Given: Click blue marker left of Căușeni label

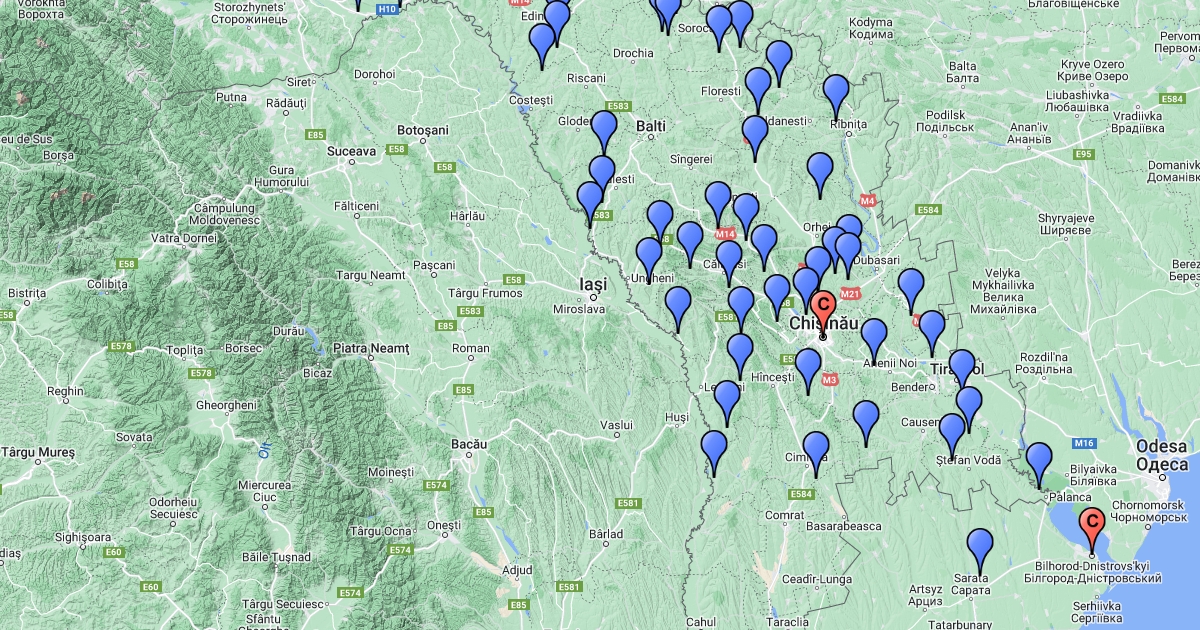Looking at the screenshot, I should click(x=866, y=419).
